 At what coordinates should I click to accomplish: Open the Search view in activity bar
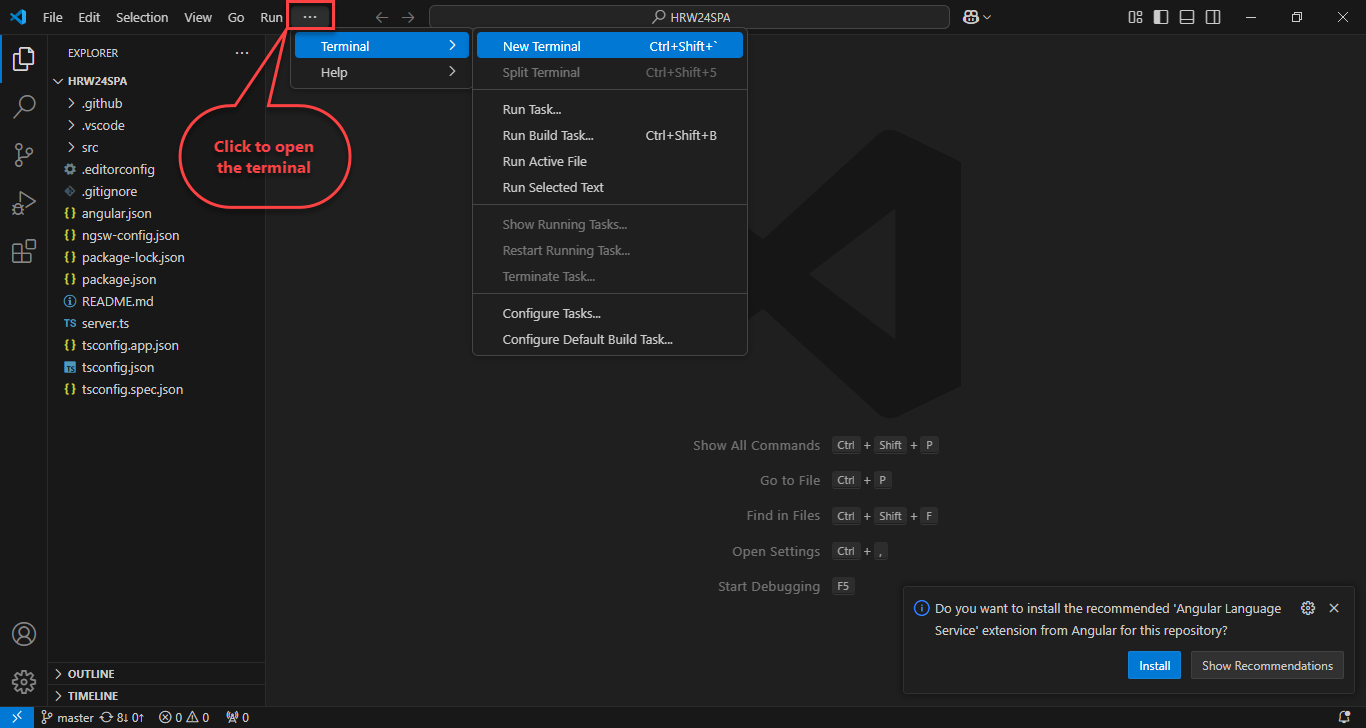coord(23,106)
